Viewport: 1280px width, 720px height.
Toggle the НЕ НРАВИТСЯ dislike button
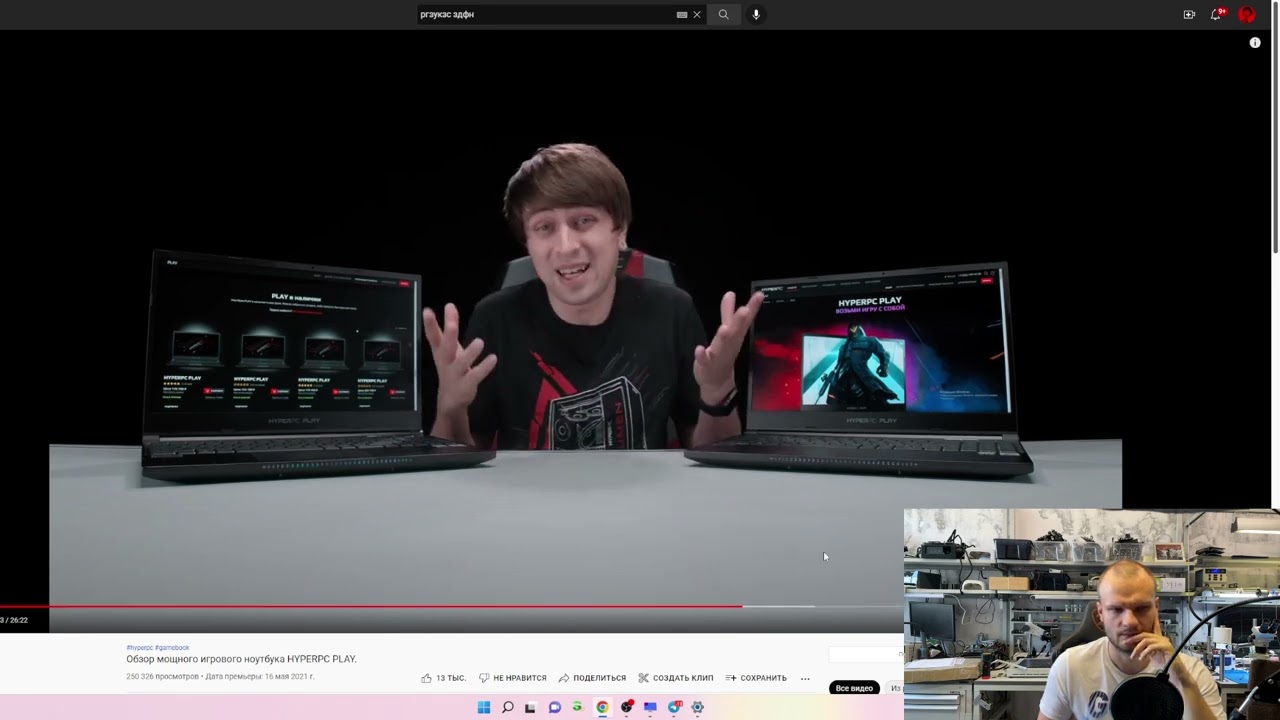pos(513,678)
